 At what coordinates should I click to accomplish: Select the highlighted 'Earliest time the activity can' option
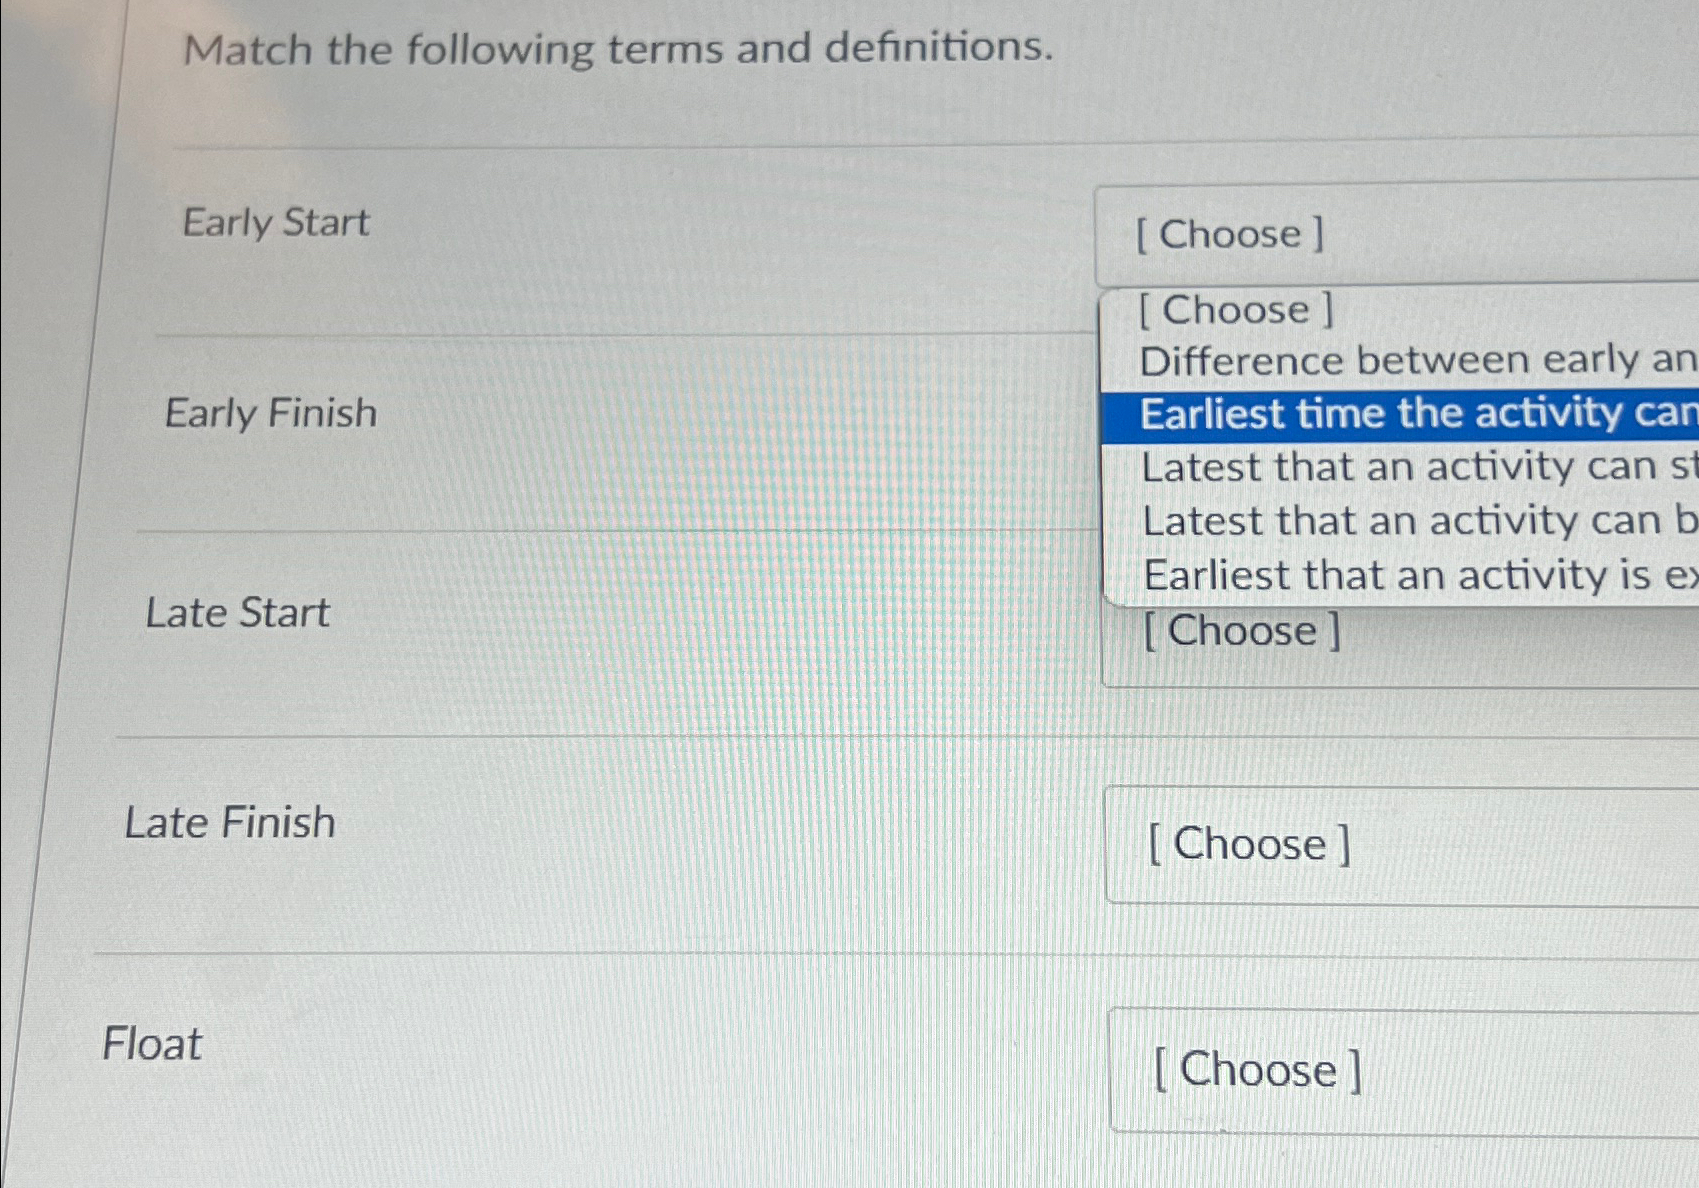pyautogui.click(x=1400, y=413)
